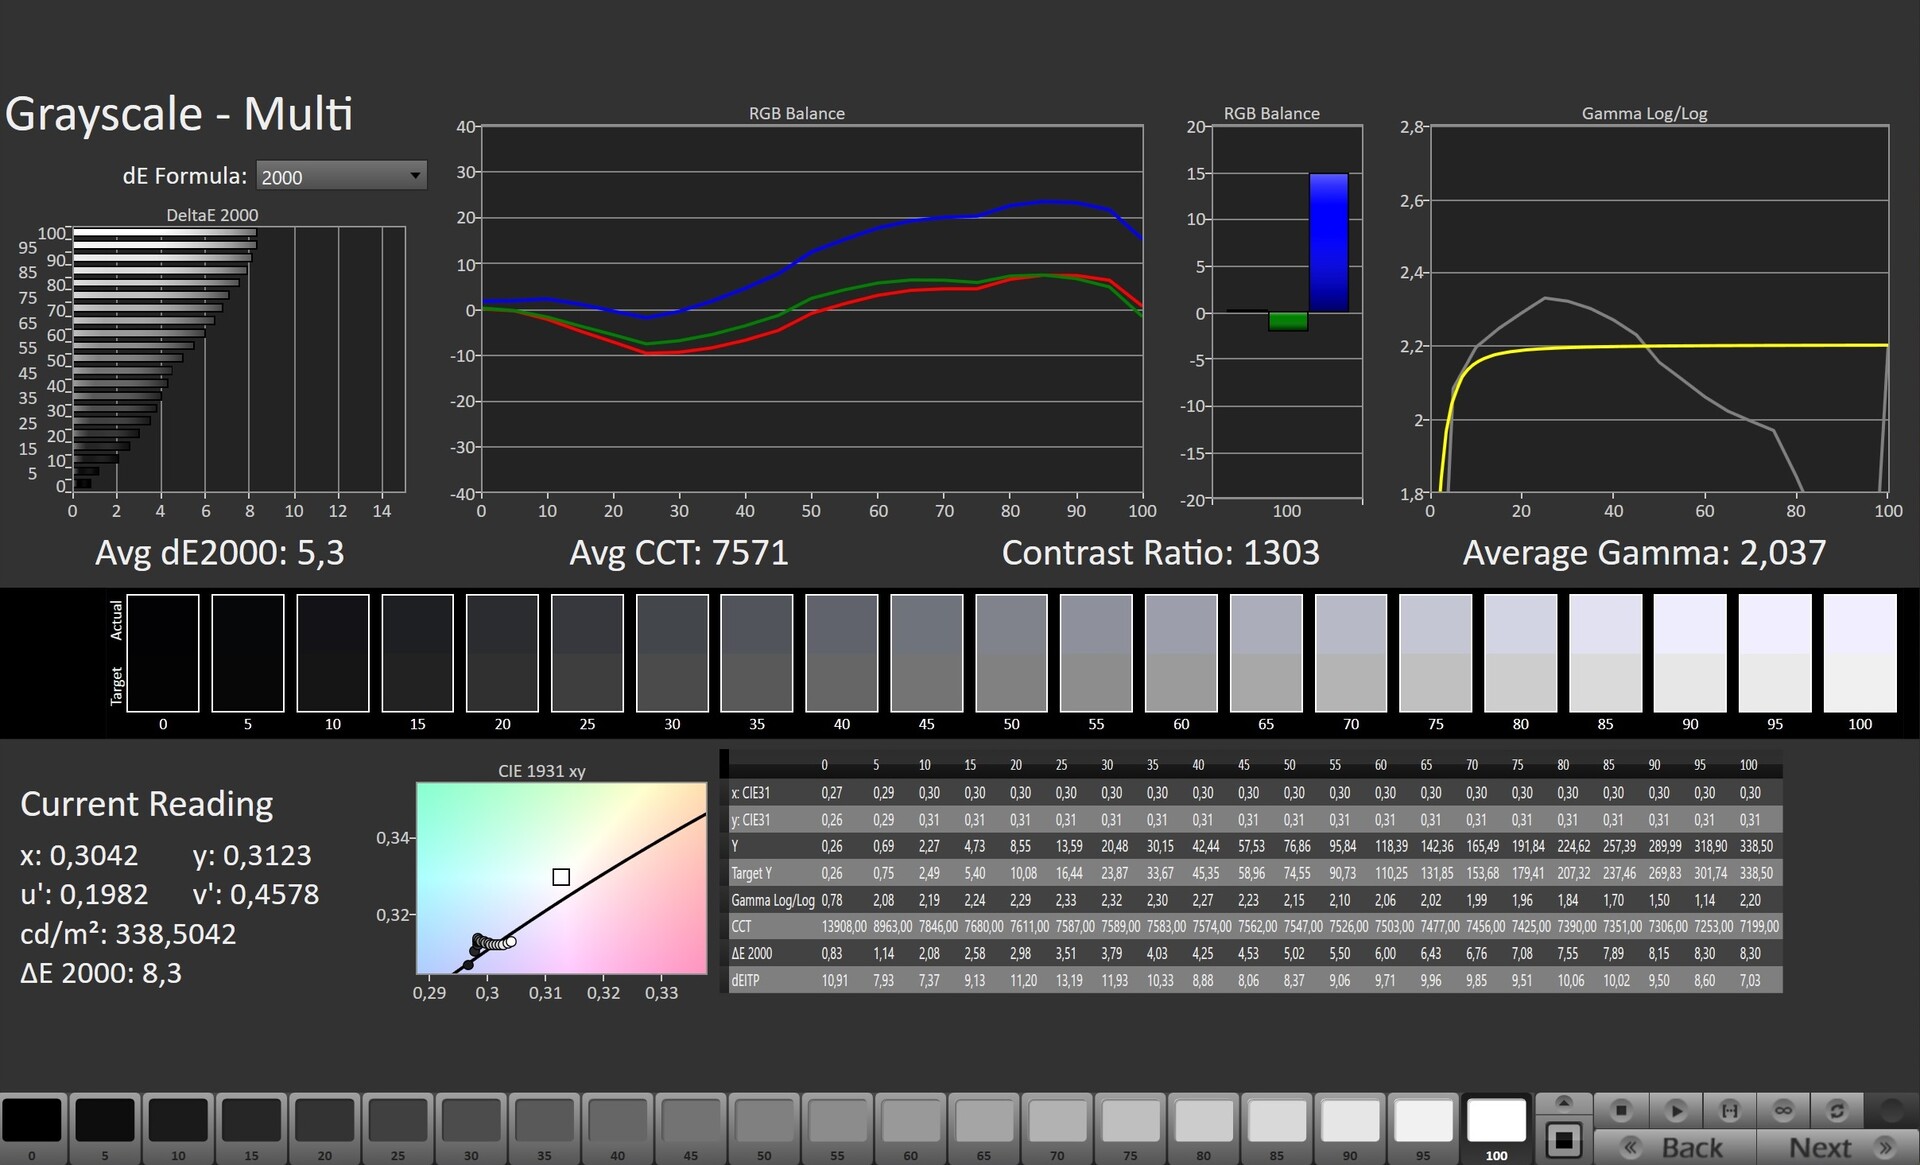This screenshot has height=1165, width=1920.
Task: Click the dE Formula dropdown arrow
Action: [415, 176]
